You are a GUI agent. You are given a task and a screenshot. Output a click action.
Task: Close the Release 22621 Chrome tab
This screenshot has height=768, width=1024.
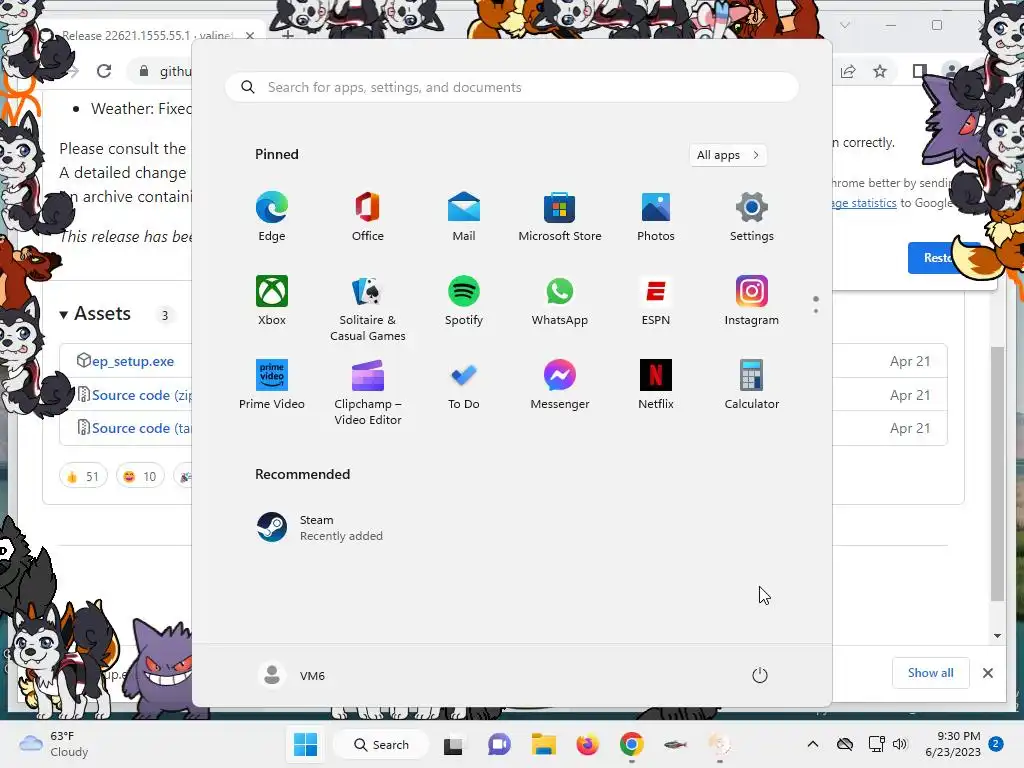click(249, 35)
